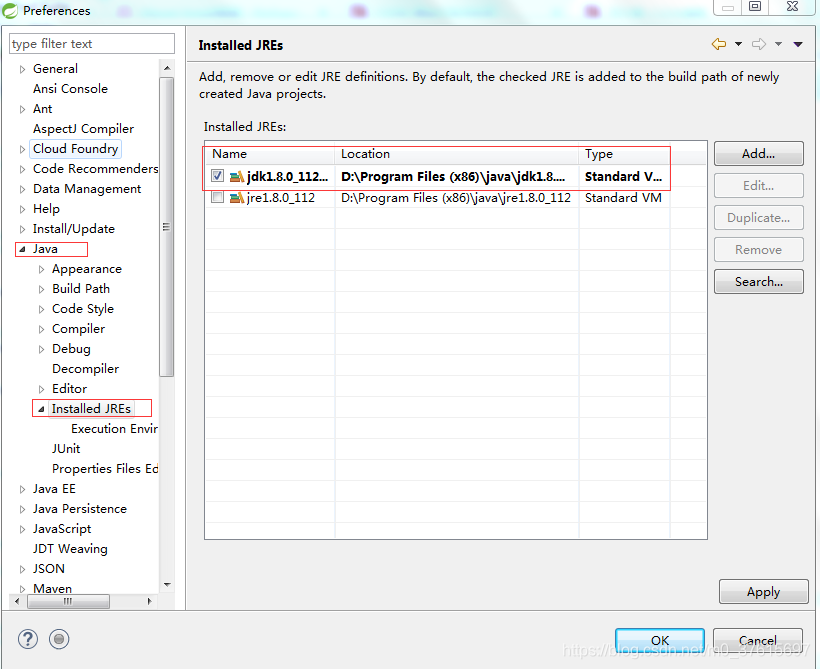Screen dimensions: 820x669
Task: Check the jre1.8.0_112 checkbox
Action: [x=217, y=197]
